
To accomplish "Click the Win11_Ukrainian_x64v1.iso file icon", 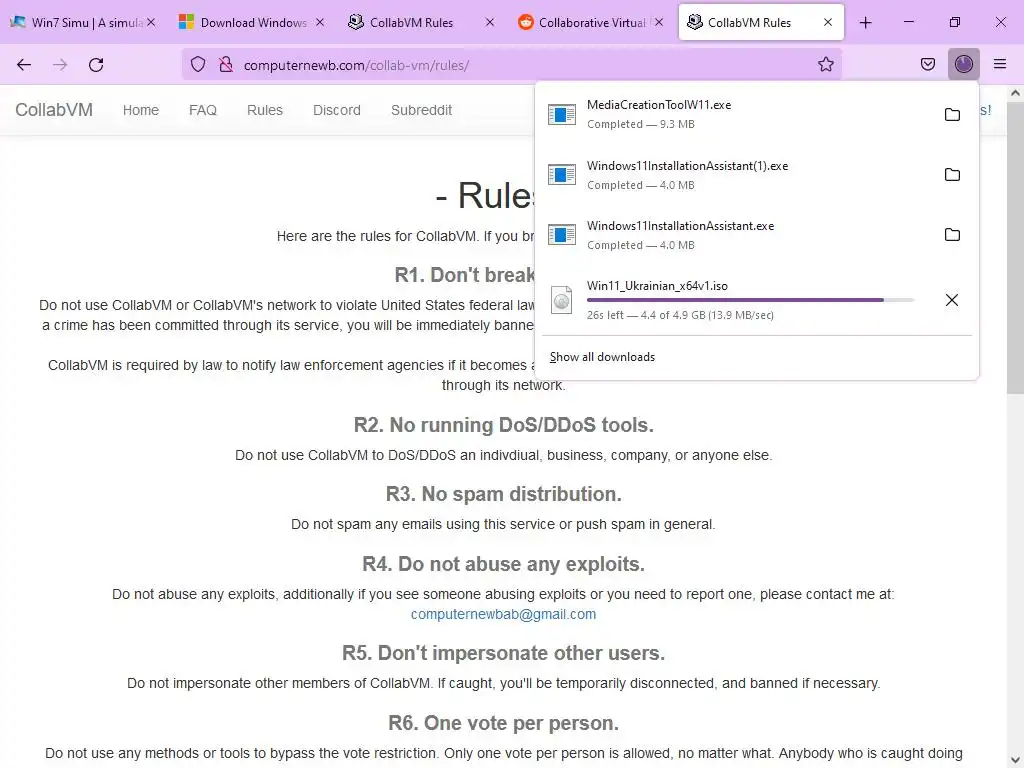I will (x=562, y=300).
